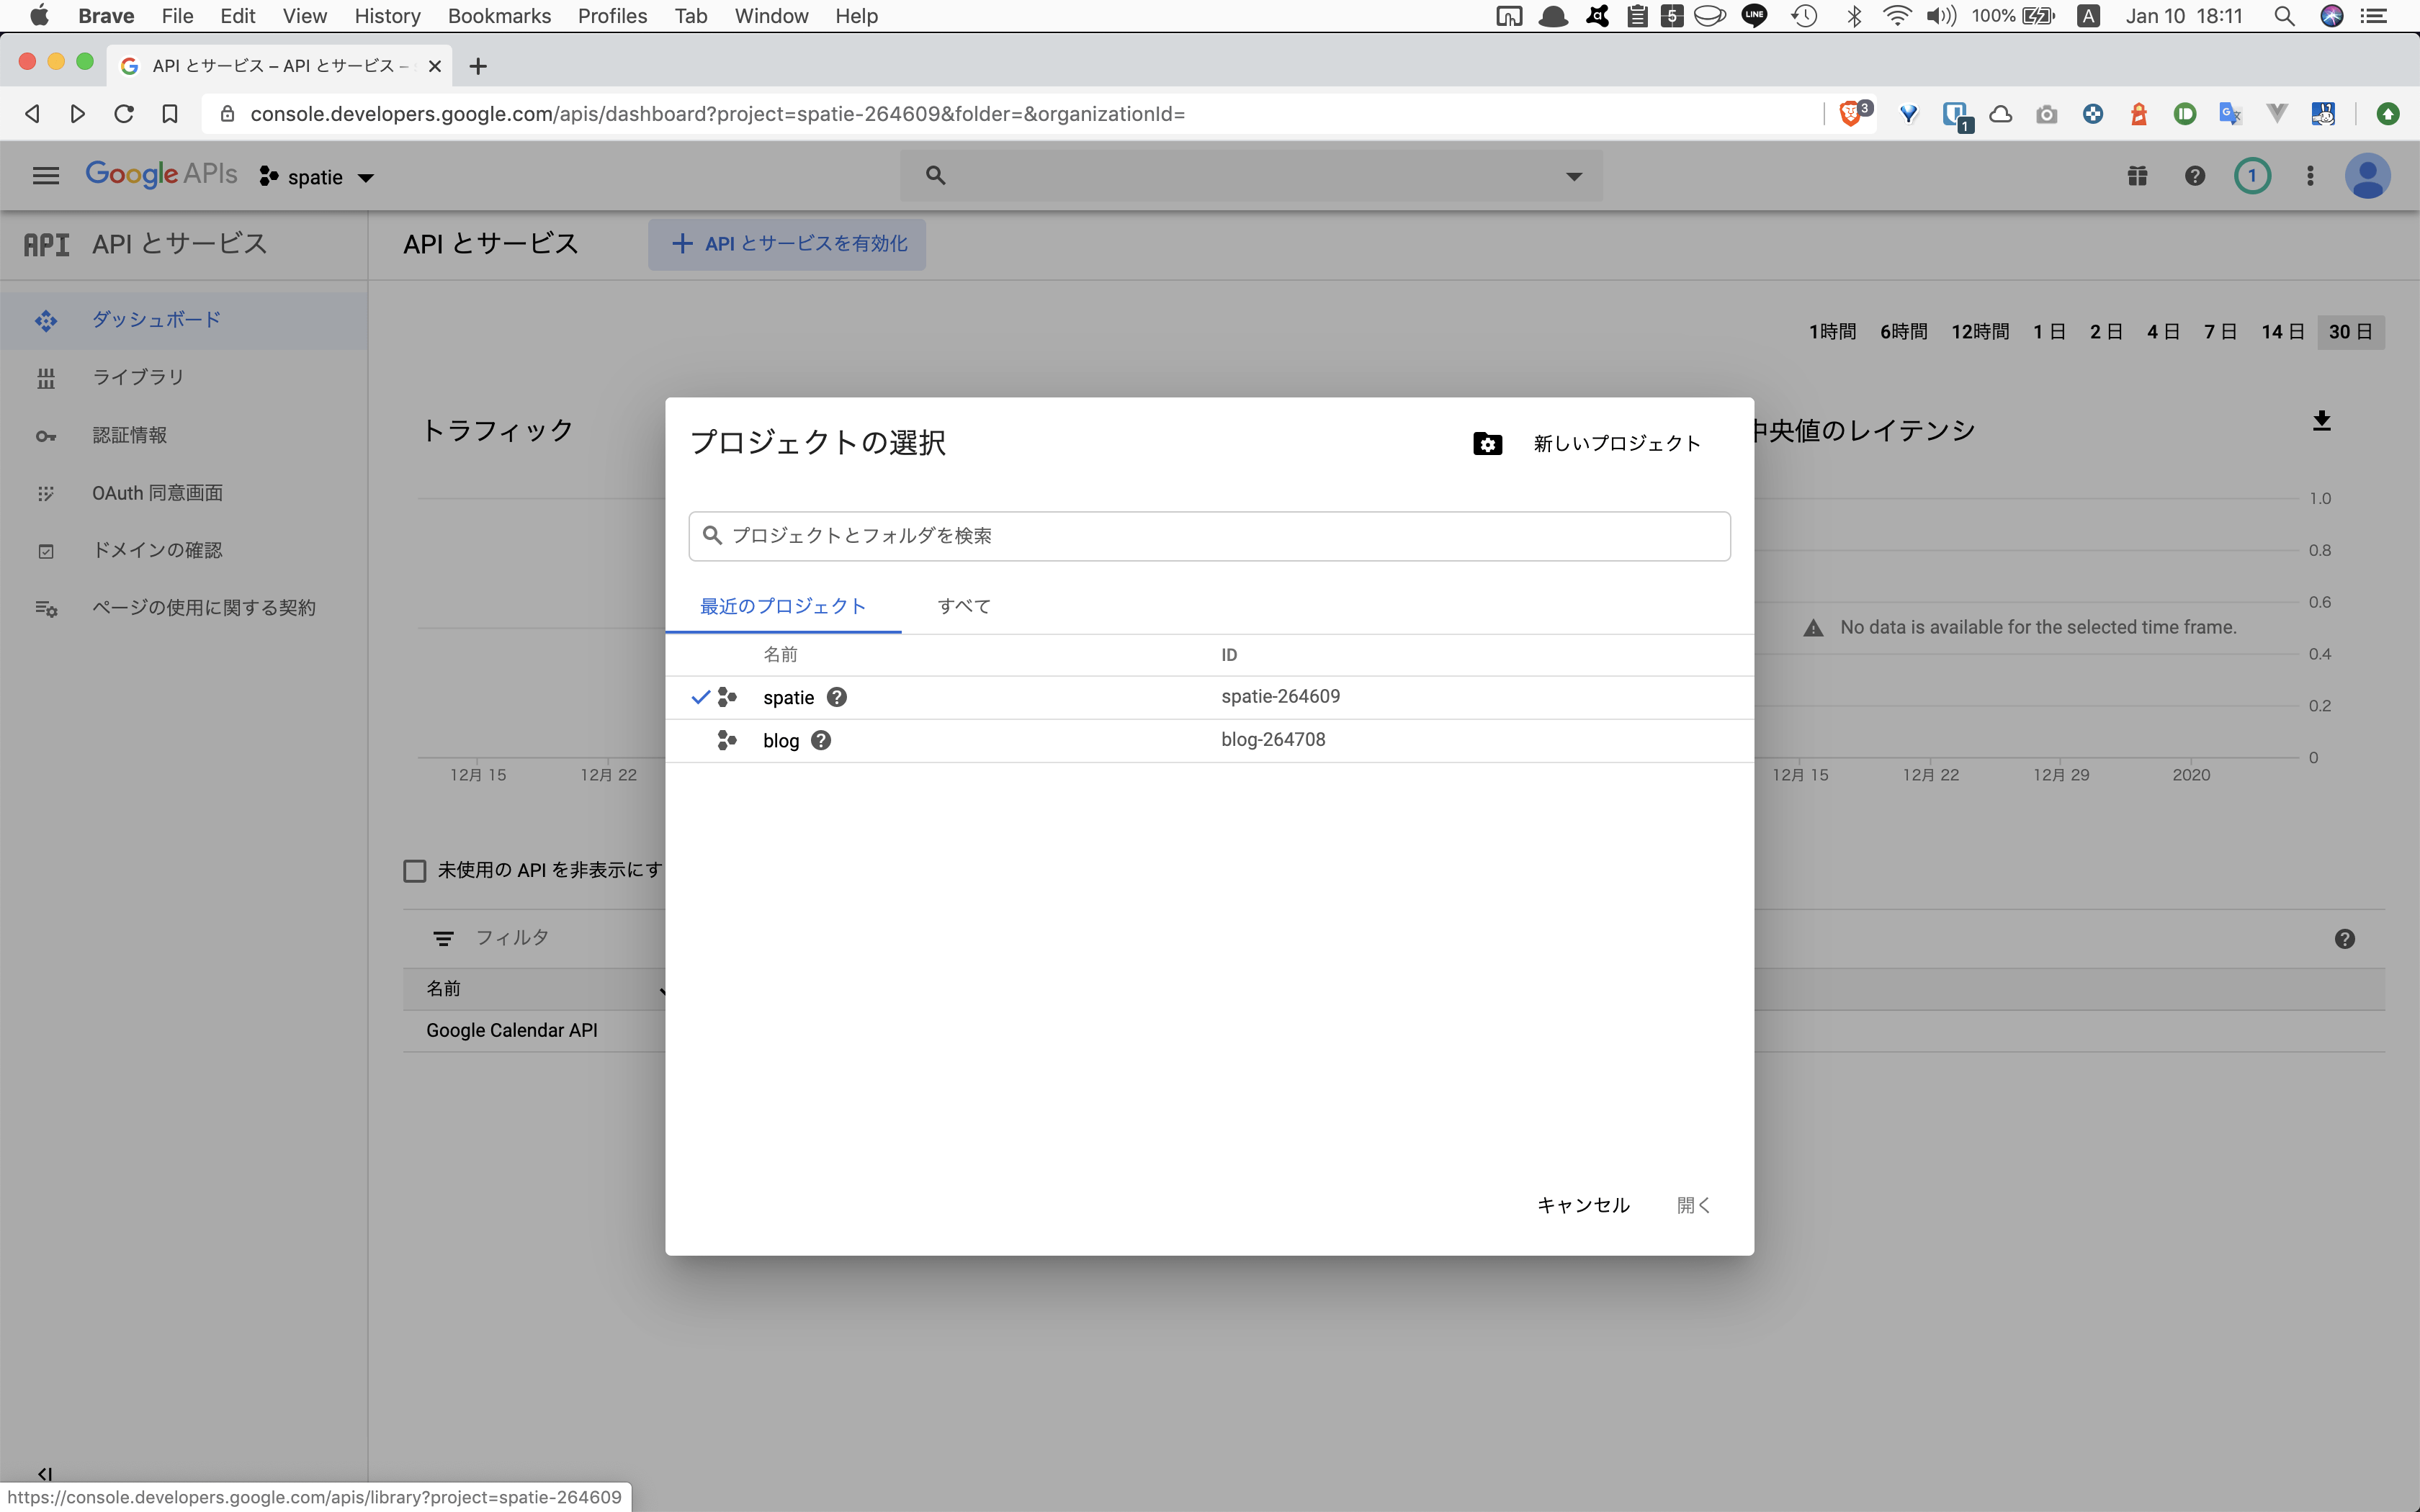Viewport: 2420px width, 1512px height.
Task: Switch to the すべて tab
Action: point(962,605)
